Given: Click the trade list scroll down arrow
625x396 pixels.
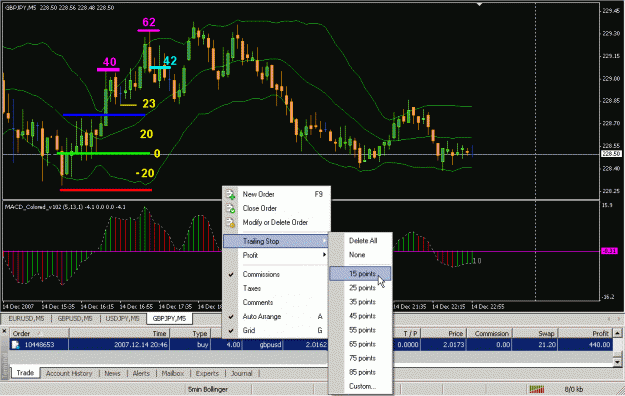Looking at the screenshot, I should click(x=618, y=362).
